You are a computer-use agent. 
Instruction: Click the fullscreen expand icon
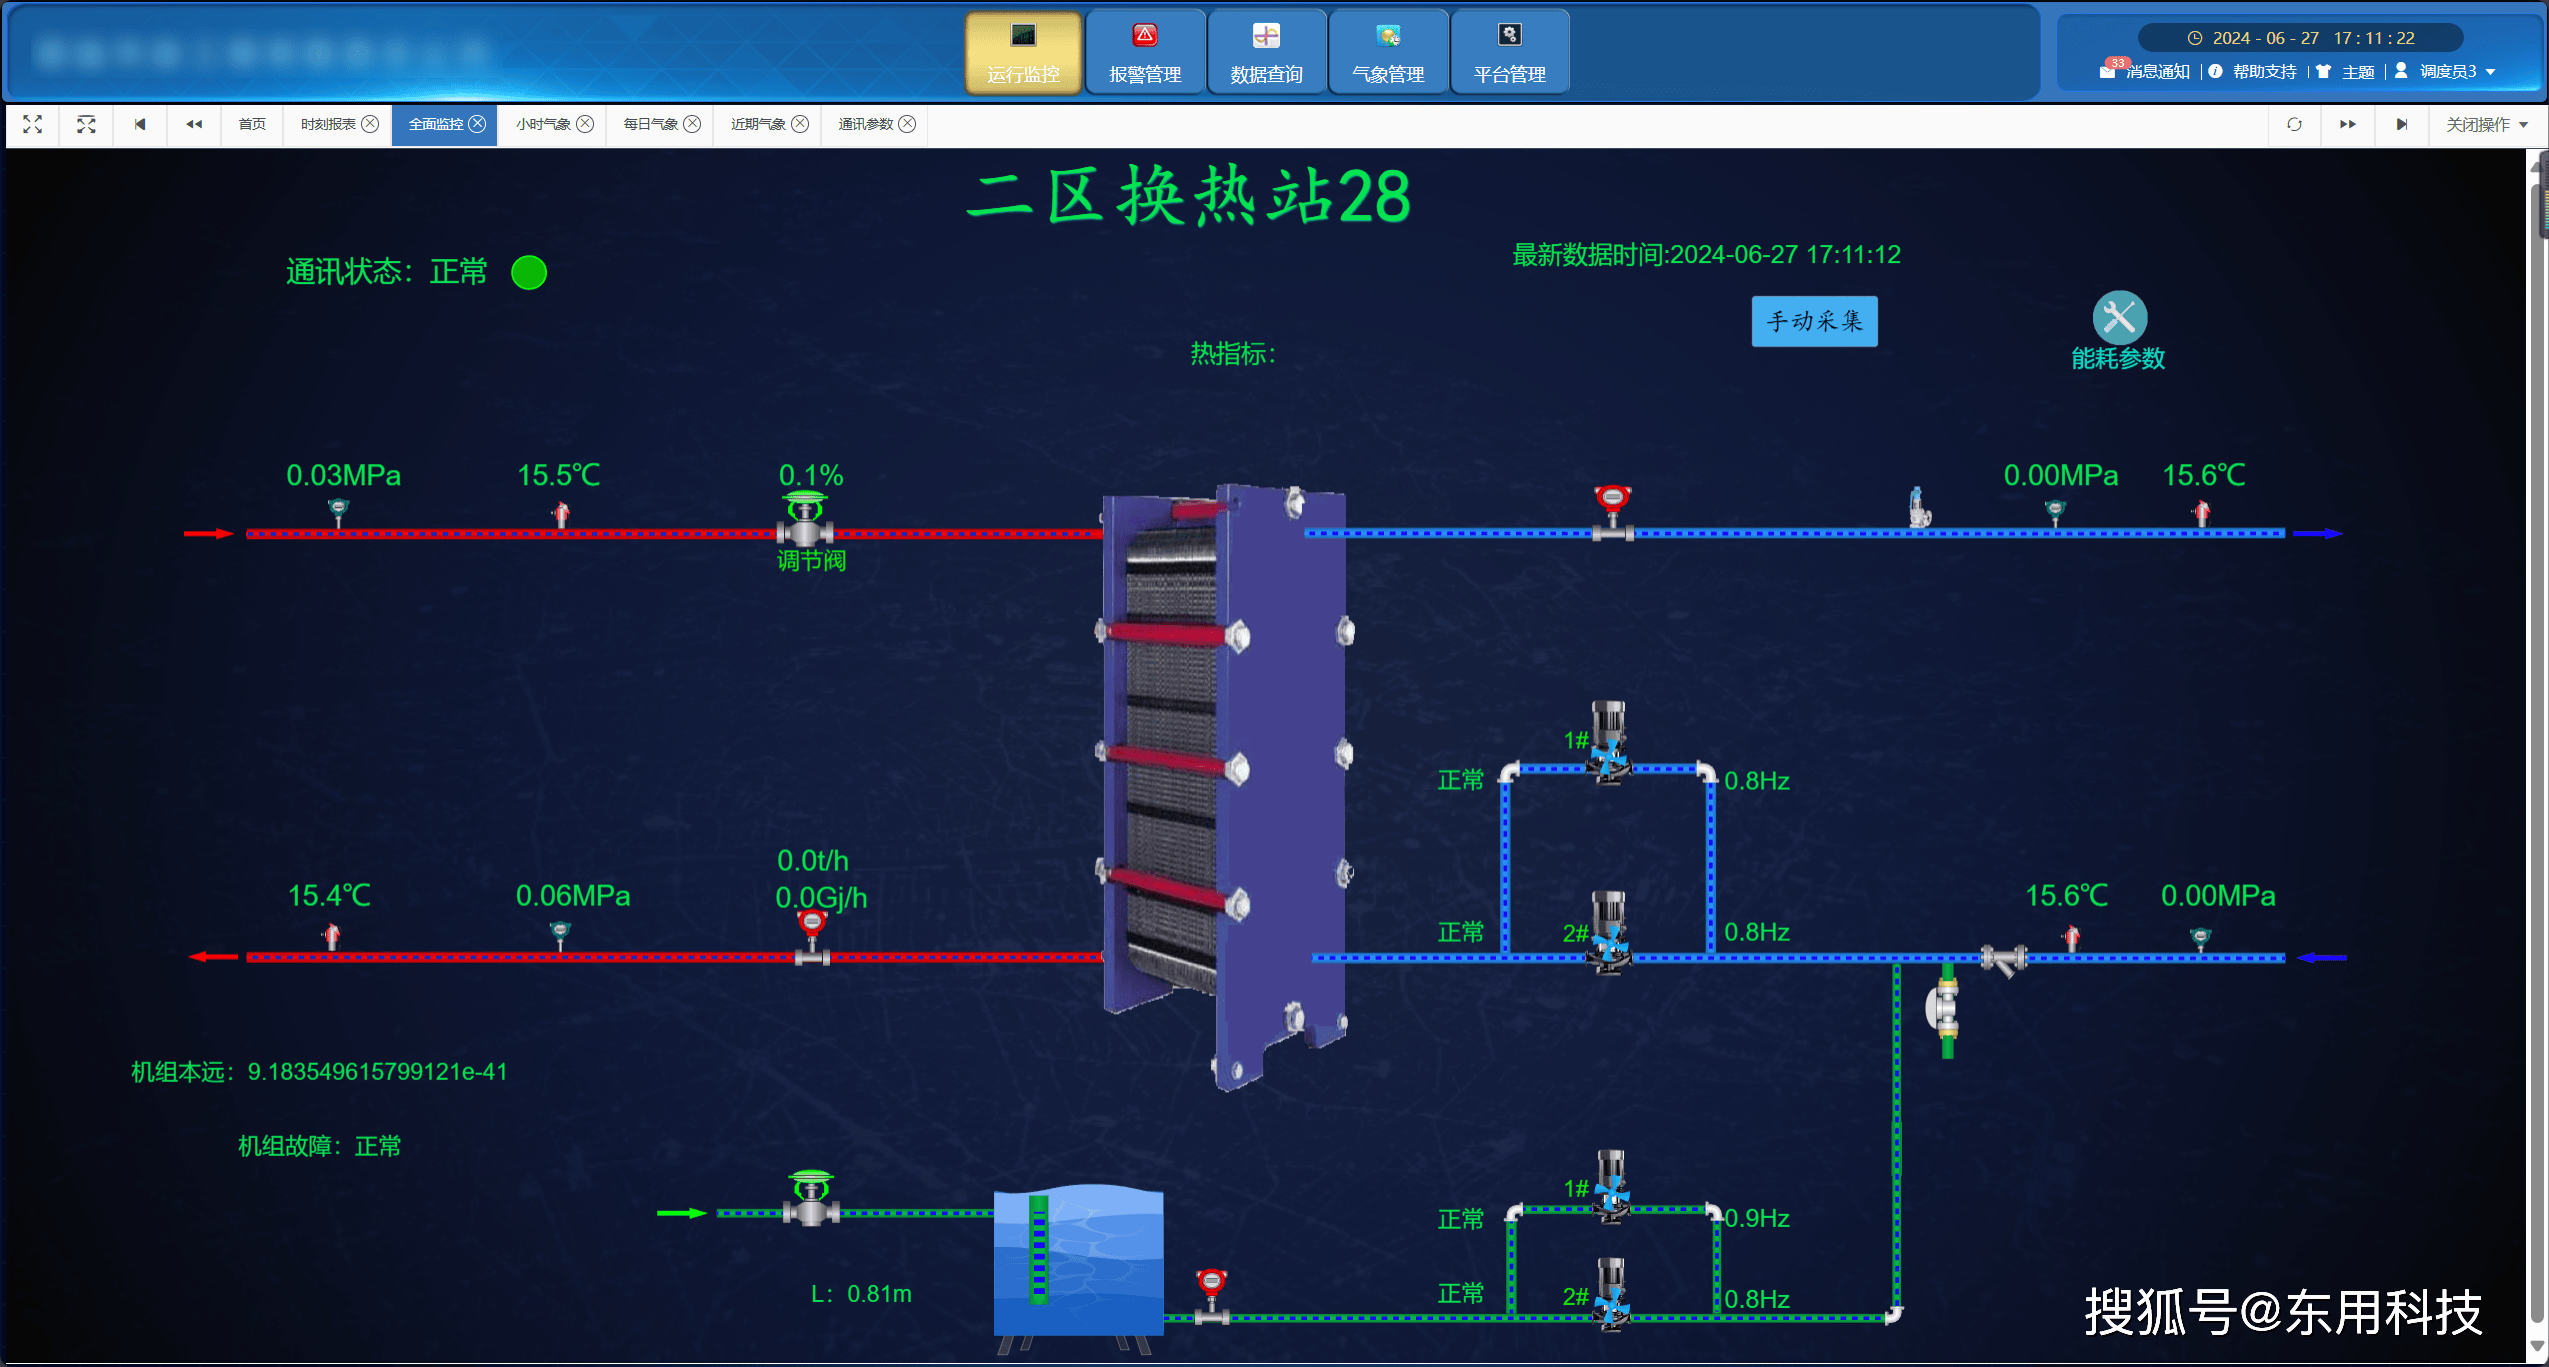tap(33, 124)
